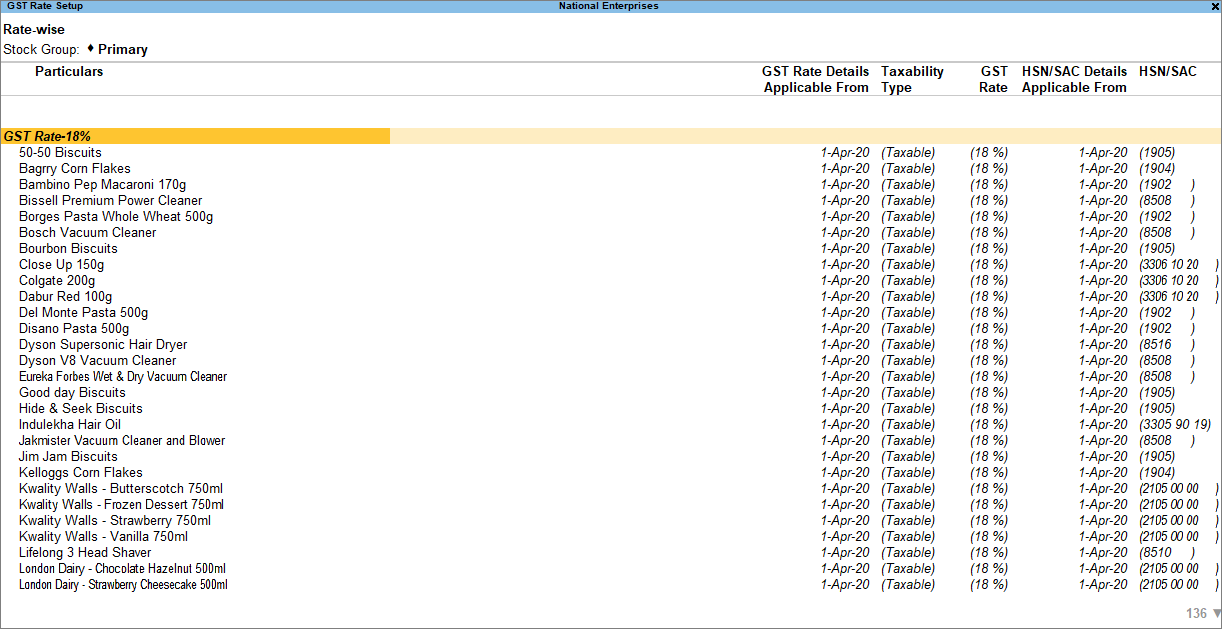Select Dyson V8 Vacuum Cleaner

[97, 360]
